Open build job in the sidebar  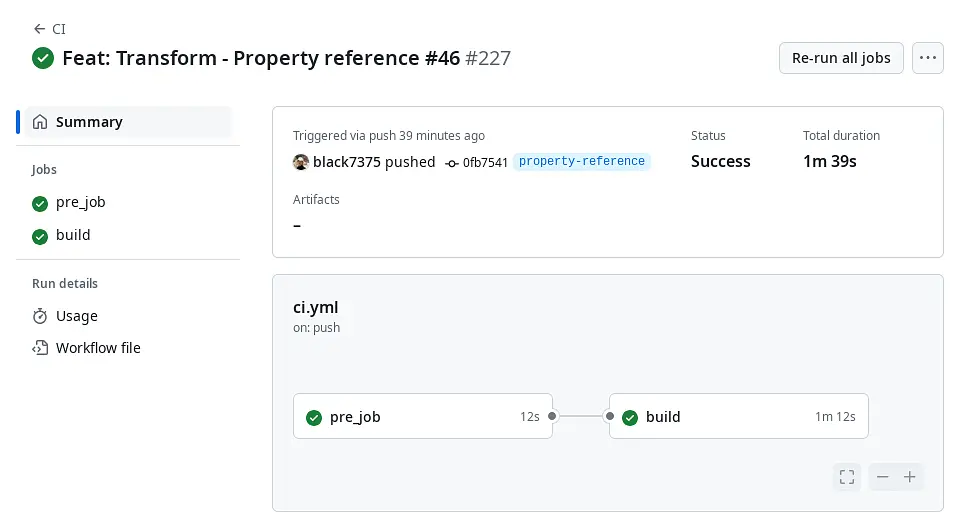(x=73, y=235)
